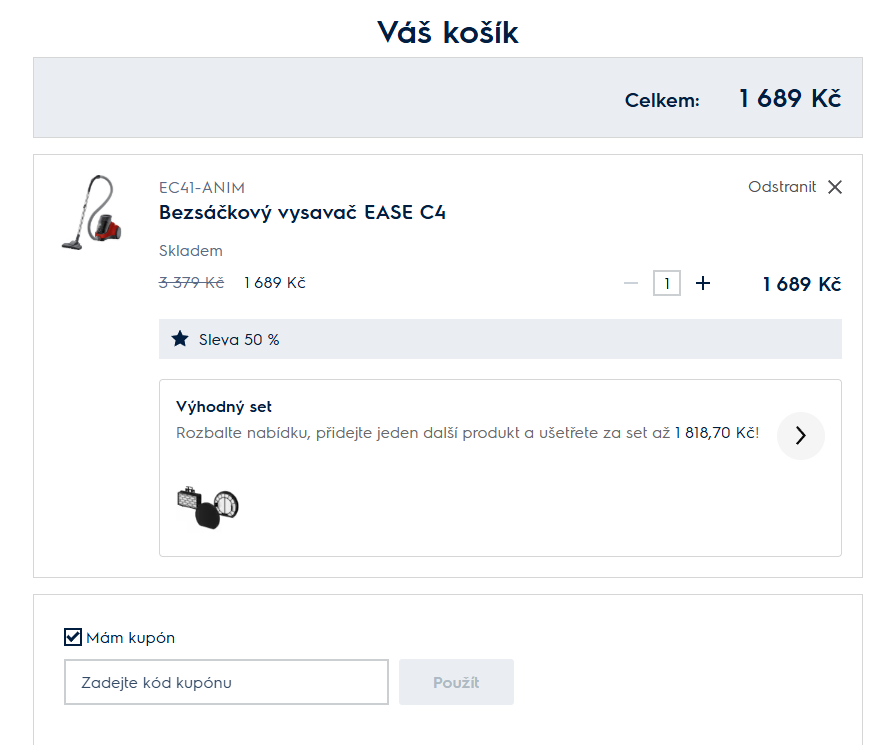Click the plus icon to increase quantity

[703, 283]
